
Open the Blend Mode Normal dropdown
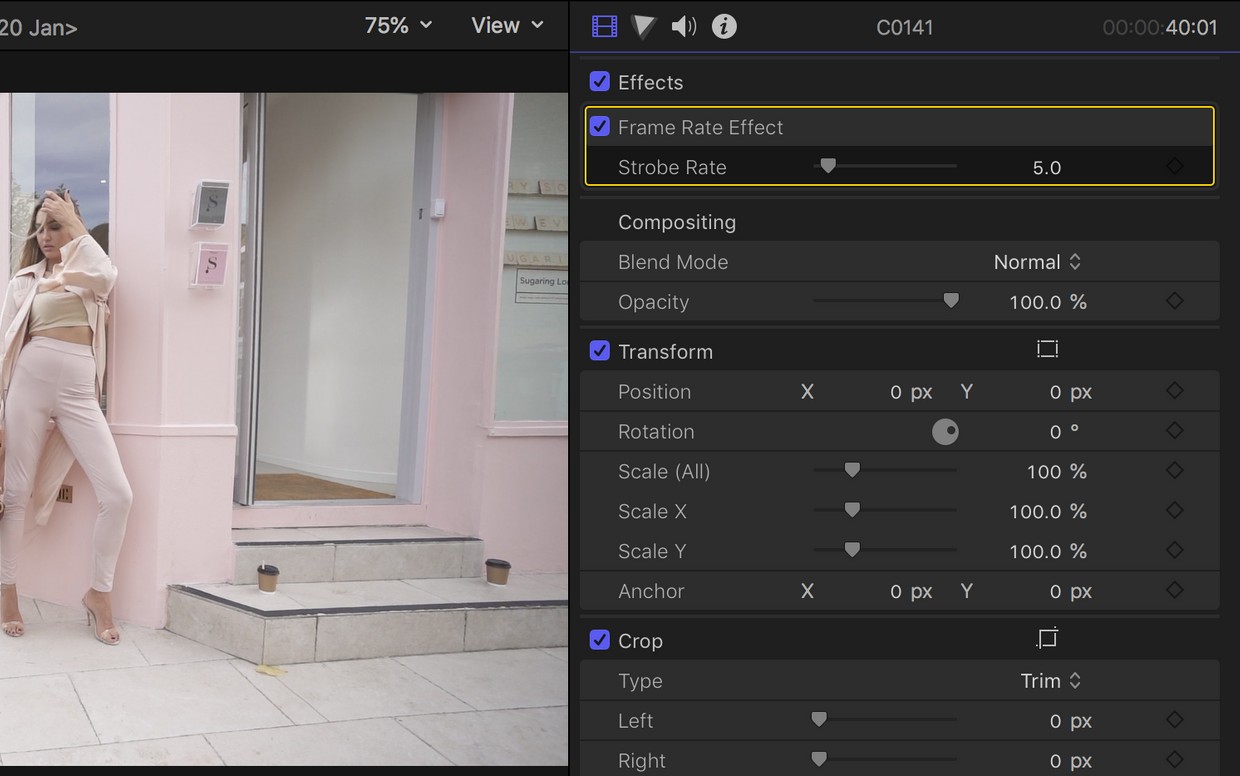(1037, 262)
